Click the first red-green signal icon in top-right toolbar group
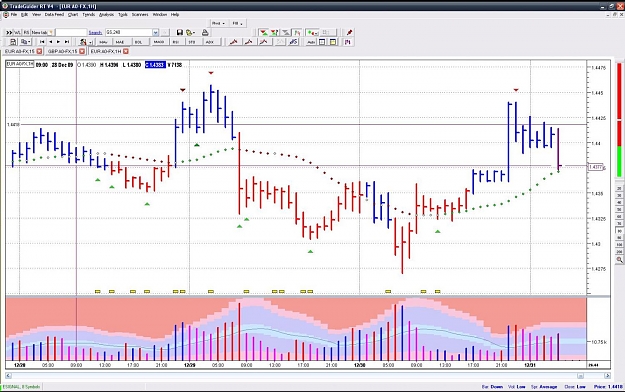The width and height of the screenshot is (625, 392). pyautogui.click(x=263, y=32)
